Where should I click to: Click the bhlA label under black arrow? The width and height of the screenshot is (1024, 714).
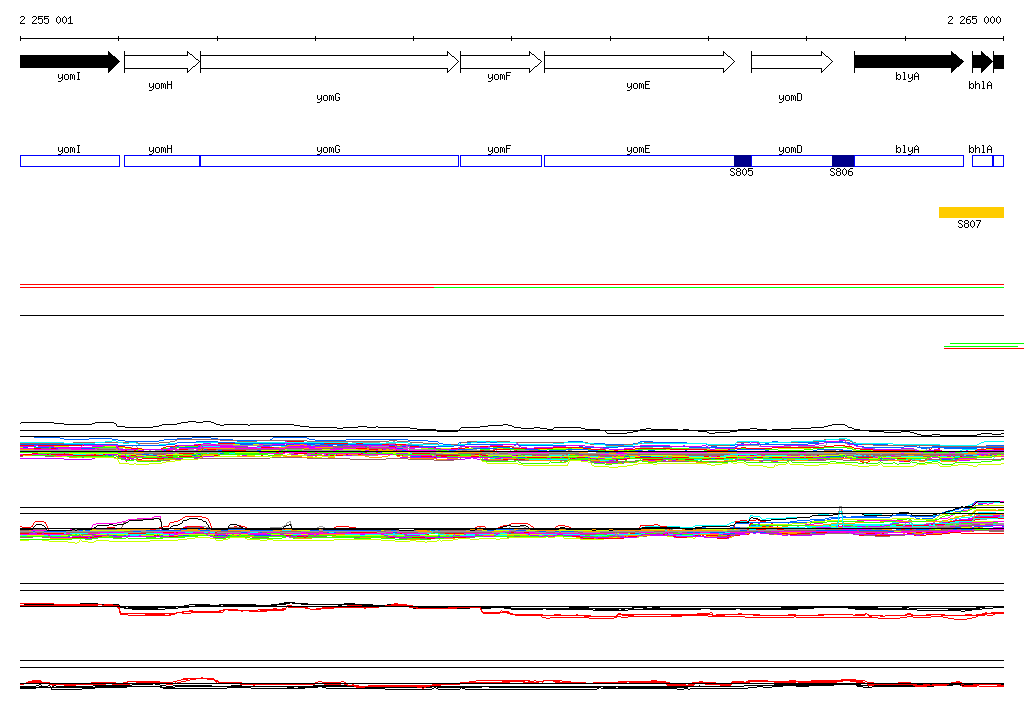[980, 86]
